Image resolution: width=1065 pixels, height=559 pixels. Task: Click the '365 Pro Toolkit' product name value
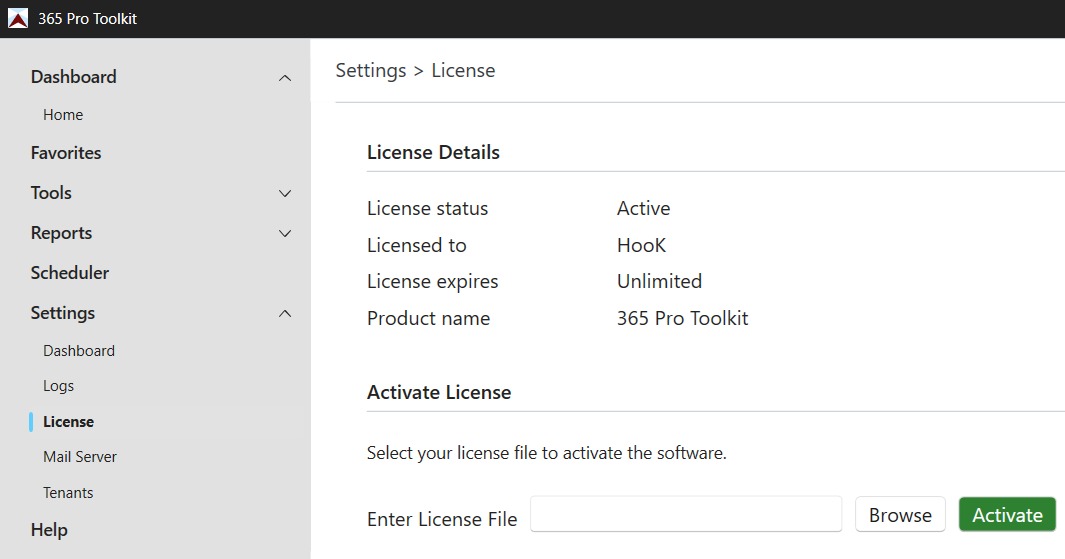pos(683,319)
